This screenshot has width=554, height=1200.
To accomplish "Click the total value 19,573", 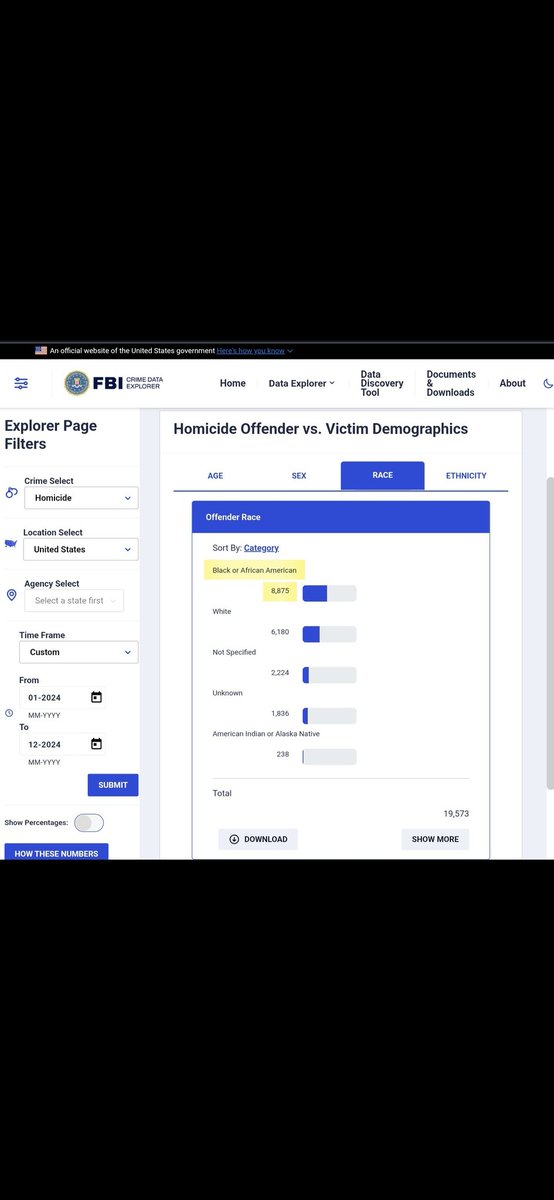I will point(456,814).
